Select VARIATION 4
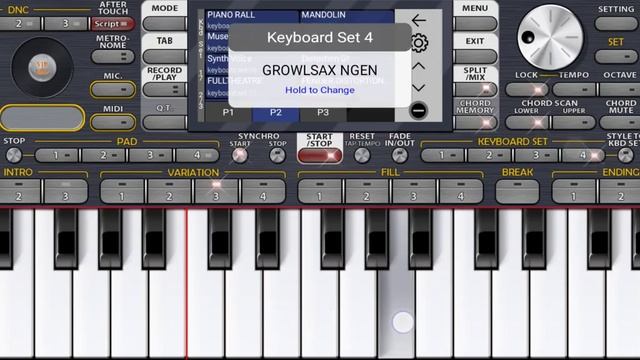This screenshot has height=360, width=640. 263,191
